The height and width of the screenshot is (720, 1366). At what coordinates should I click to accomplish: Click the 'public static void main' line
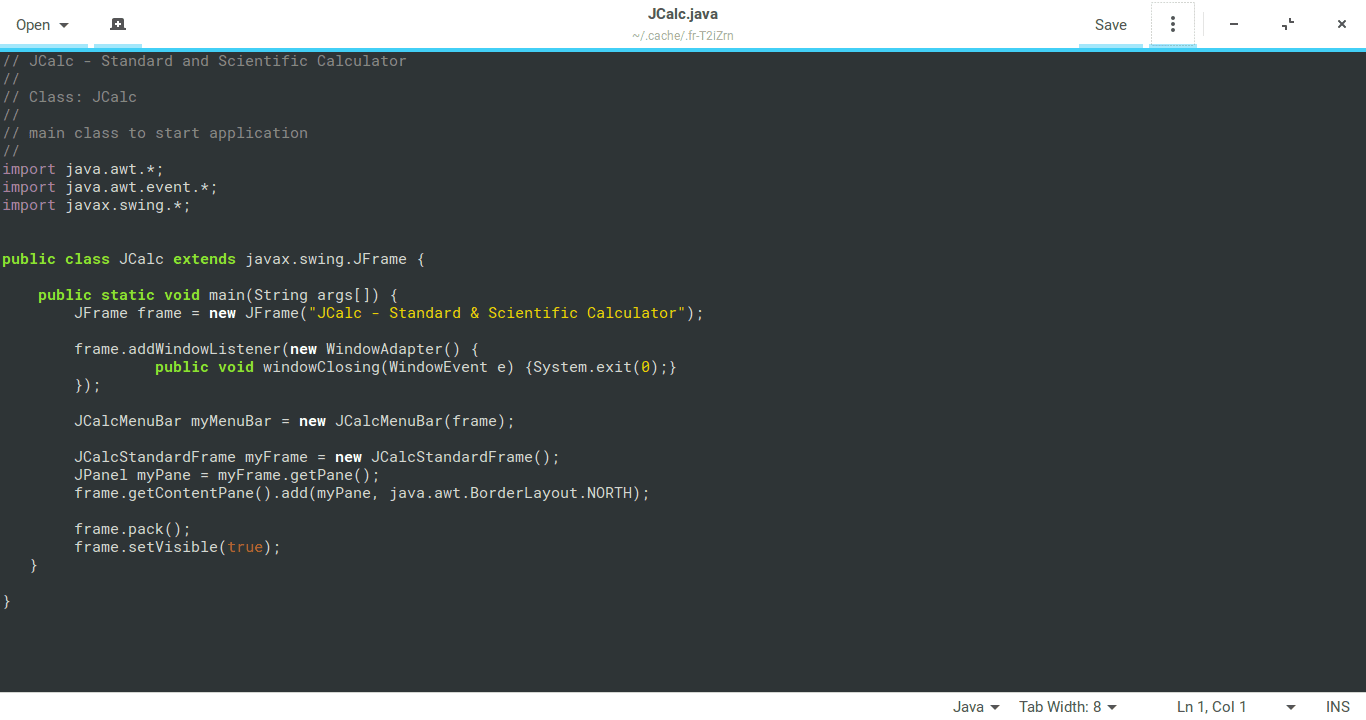point(219,295)
